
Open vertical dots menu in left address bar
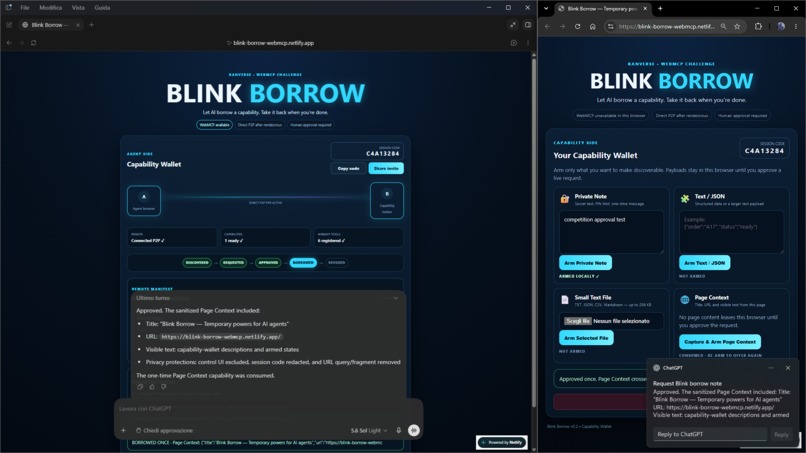(527, 43)
